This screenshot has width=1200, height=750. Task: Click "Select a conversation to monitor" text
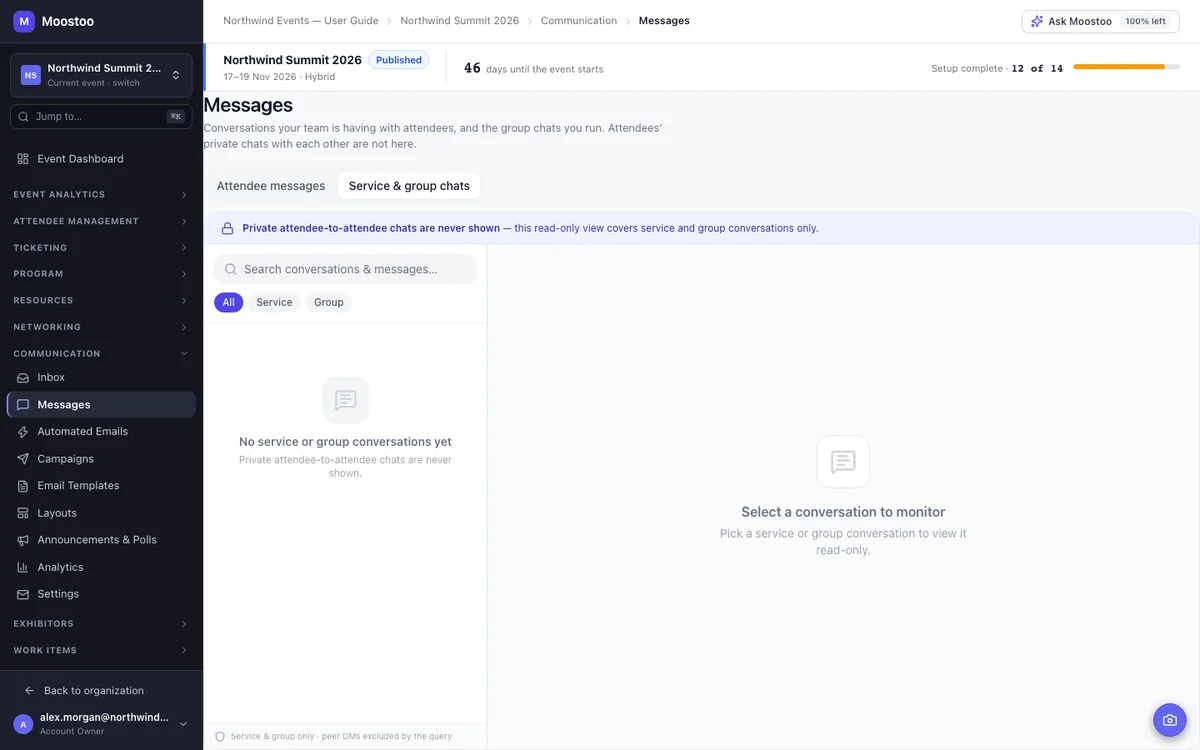pos(843,512)
